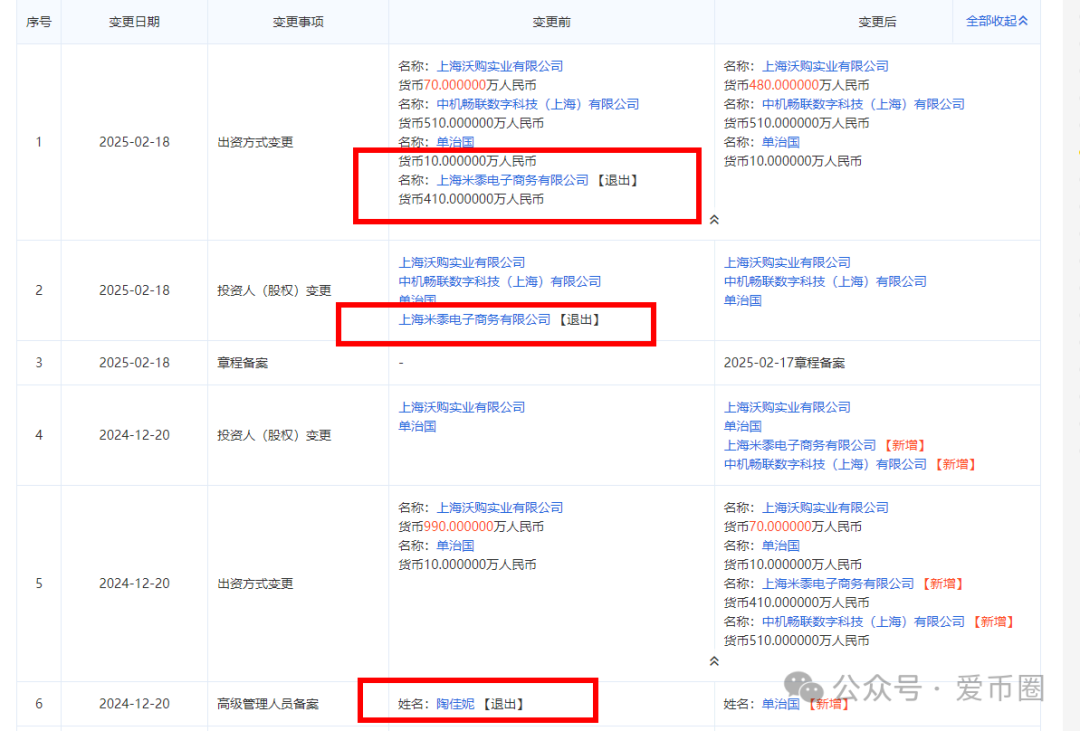This screenshot has width=1080, height=731.
Task: Select the 变更后 column header
Action: 876,20
